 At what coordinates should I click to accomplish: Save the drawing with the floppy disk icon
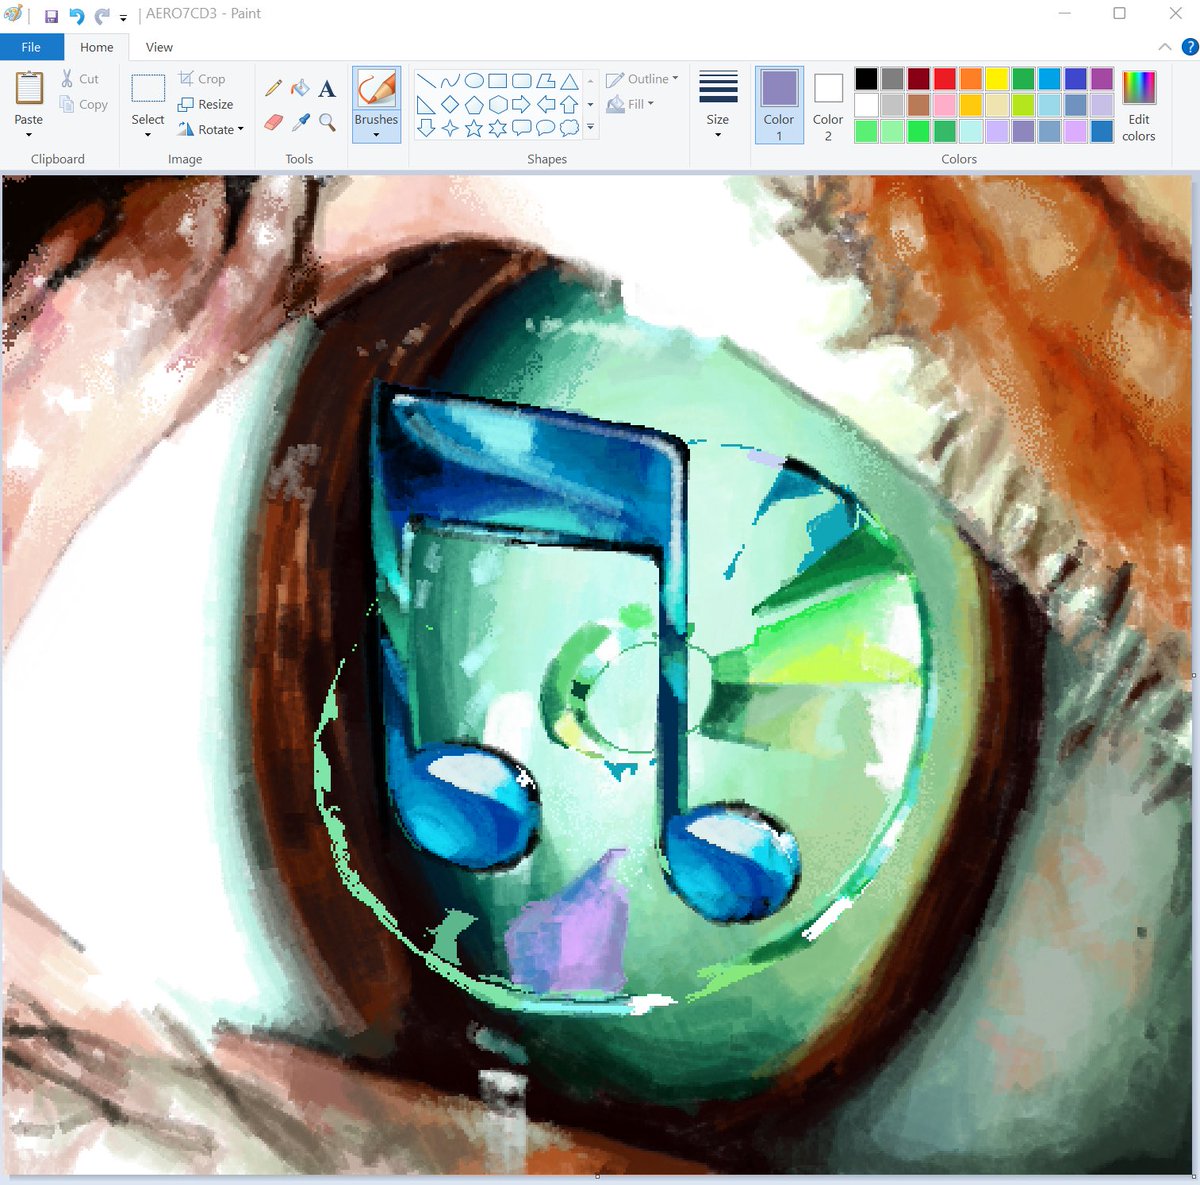[51, 16]
